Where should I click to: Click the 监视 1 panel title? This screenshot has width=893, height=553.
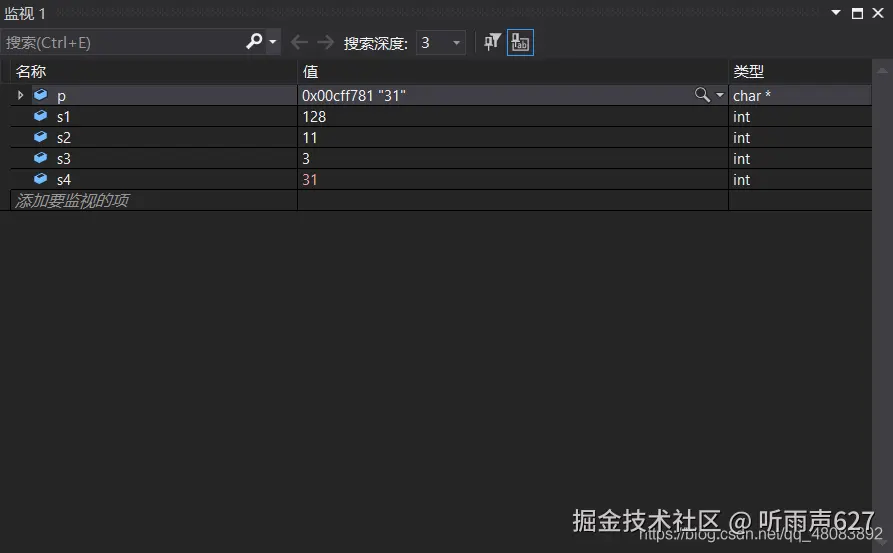coord(24,14)
